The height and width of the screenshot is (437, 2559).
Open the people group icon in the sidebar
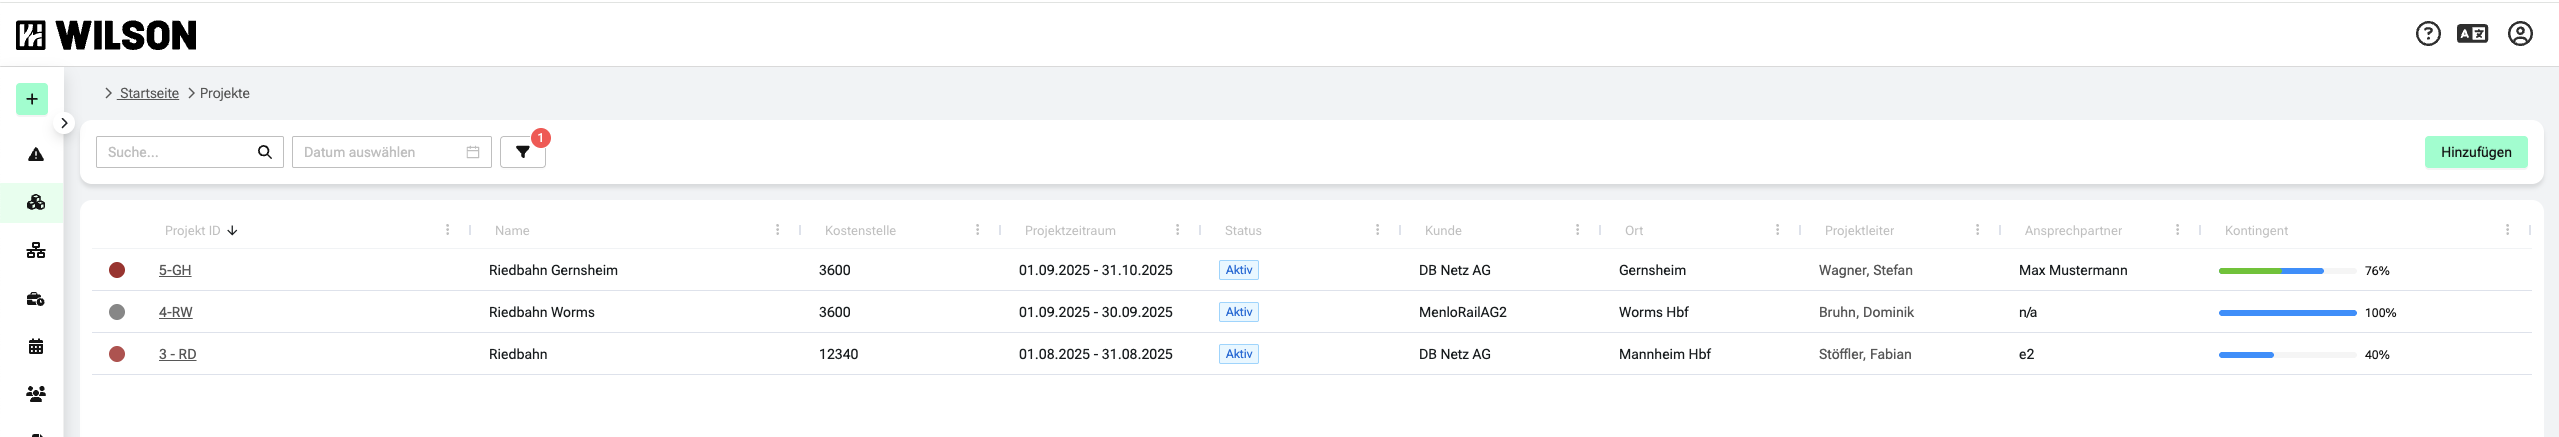point(36,394)
